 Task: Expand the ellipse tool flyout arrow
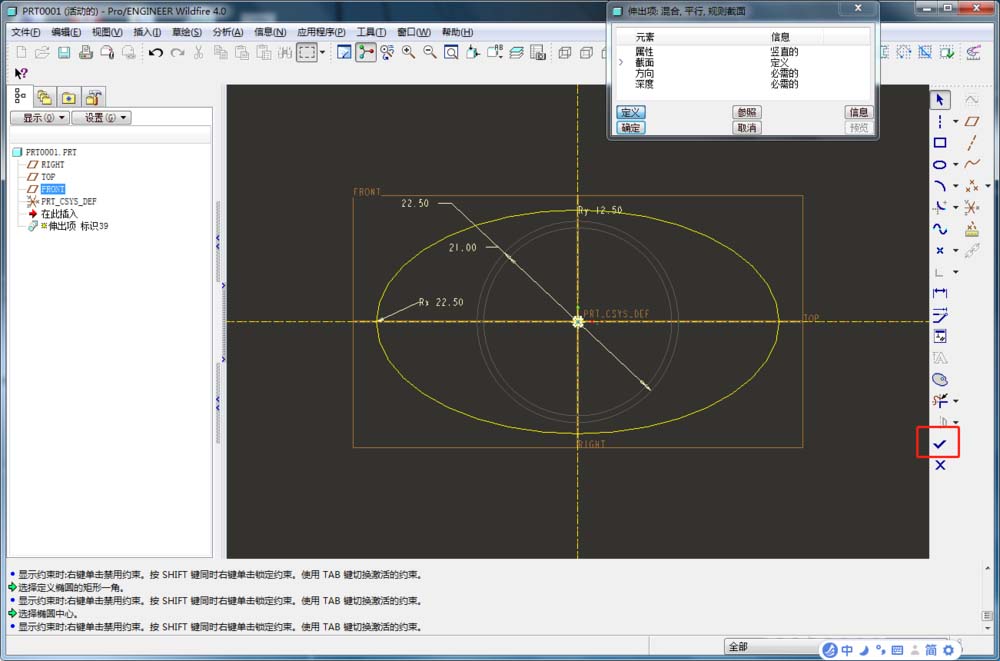[x=955, y=165]
